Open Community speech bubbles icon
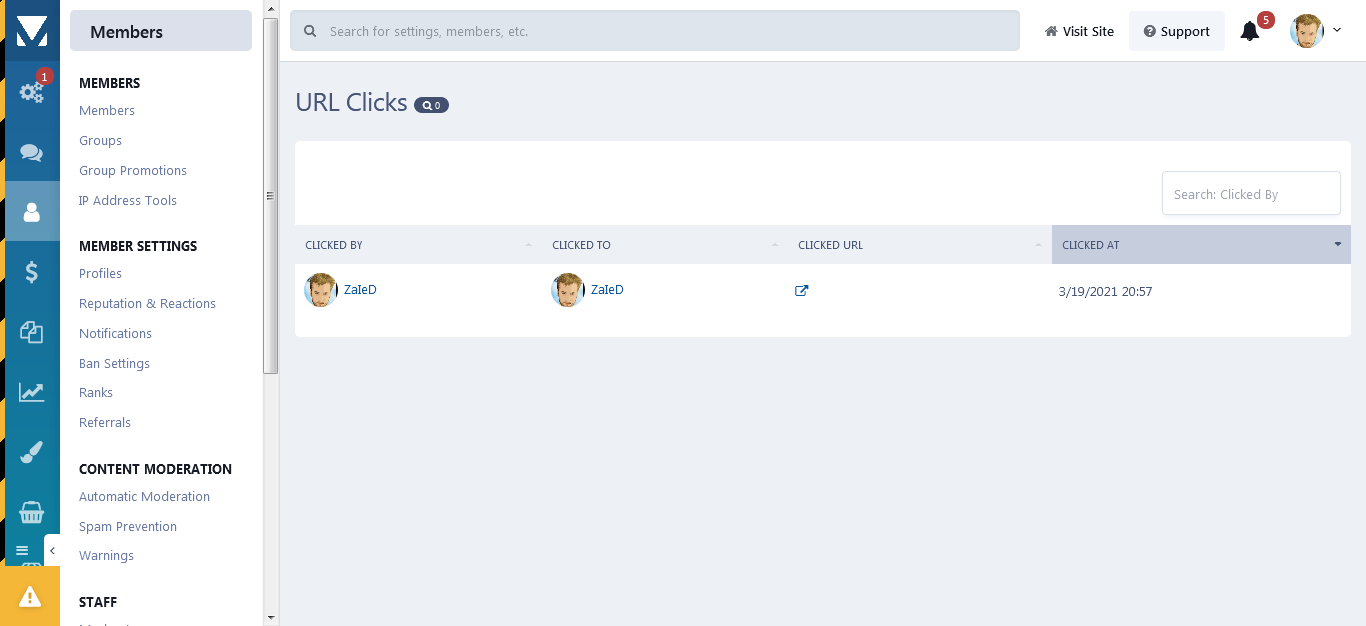Viewport: 1366px width, 626px height. (32, 152)
